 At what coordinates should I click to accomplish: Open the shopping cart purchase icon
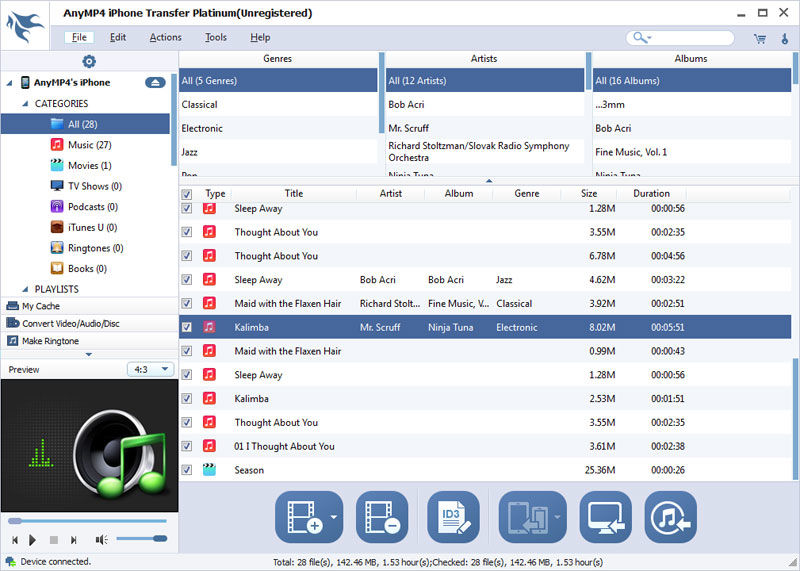click(x=760, y=38)
